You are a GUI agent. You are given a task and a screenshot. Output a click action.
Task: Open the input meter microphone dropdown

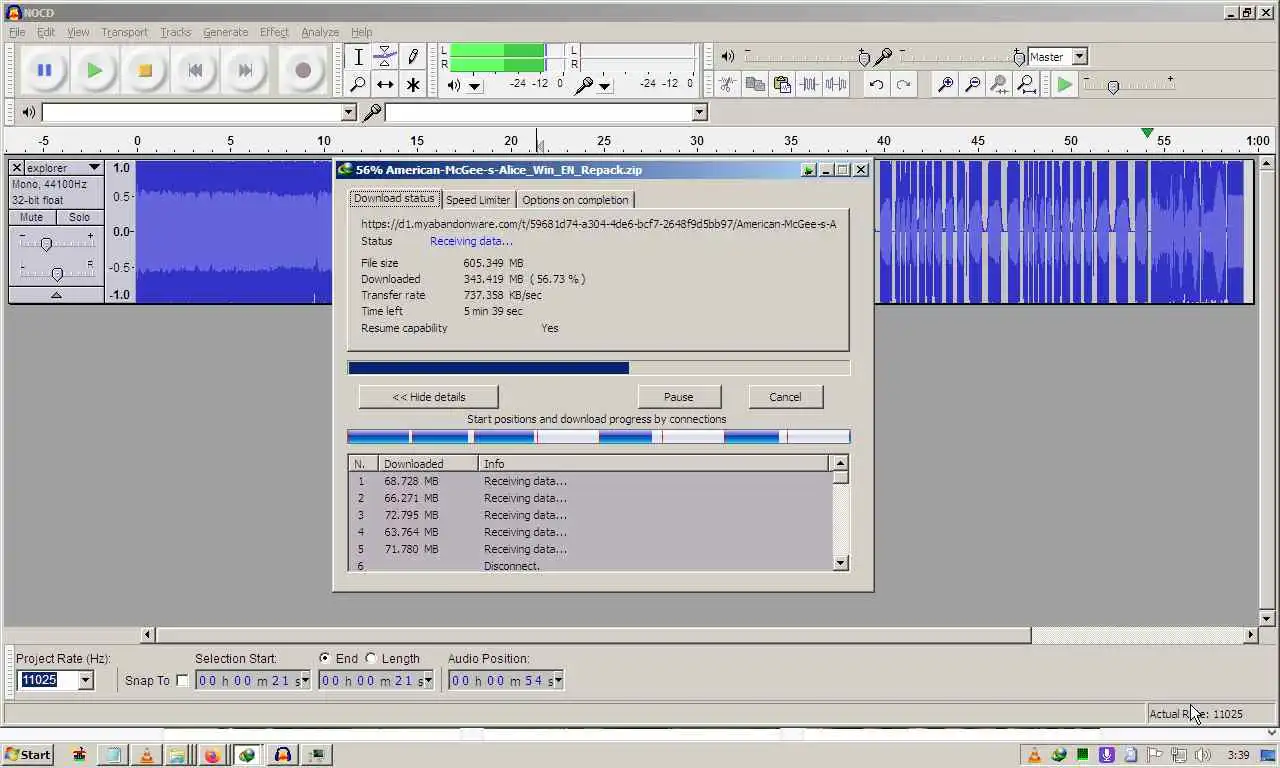[x=605, y=86]
